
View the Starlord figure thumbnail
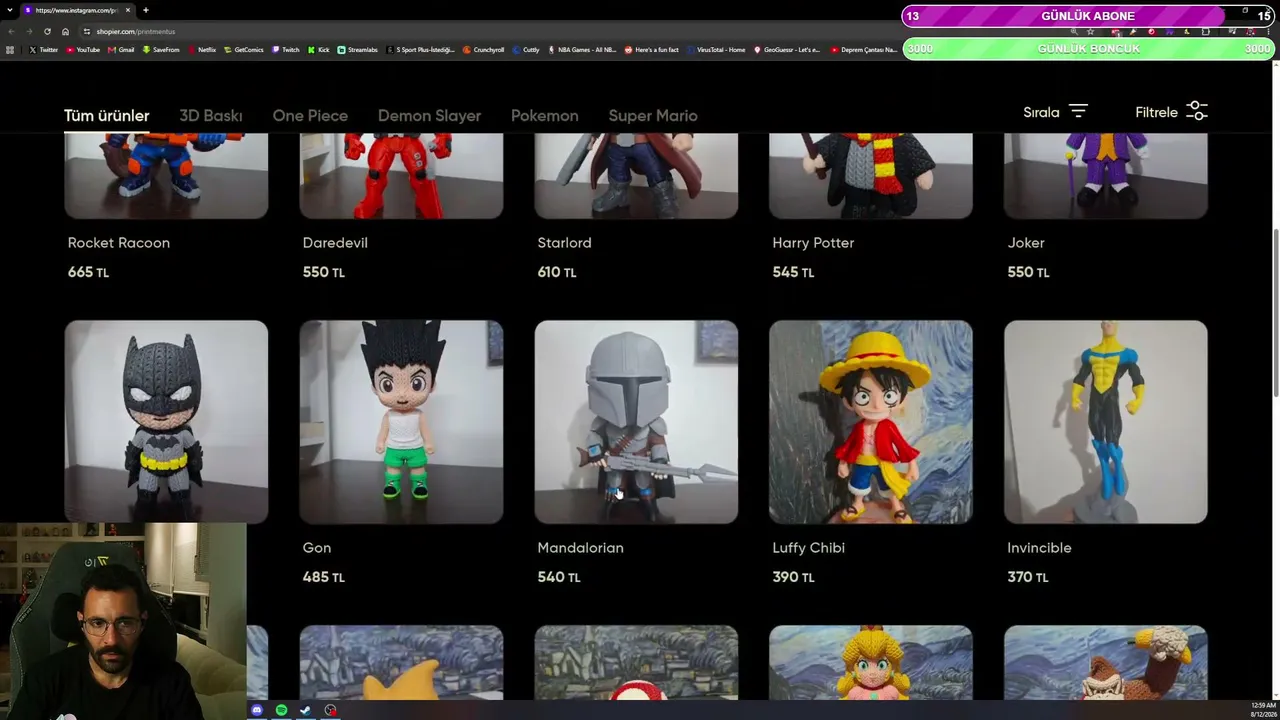click(636, 176)
